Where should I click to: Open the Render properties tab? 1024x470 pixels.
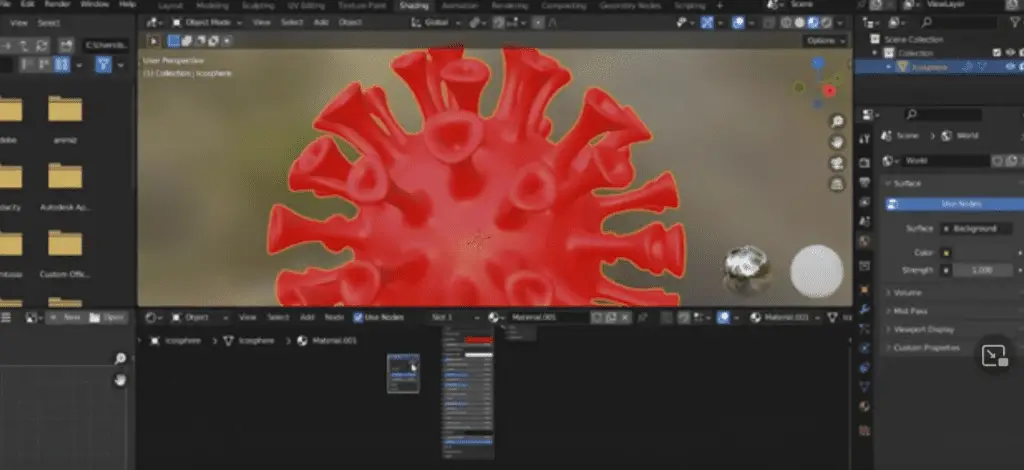865,163
